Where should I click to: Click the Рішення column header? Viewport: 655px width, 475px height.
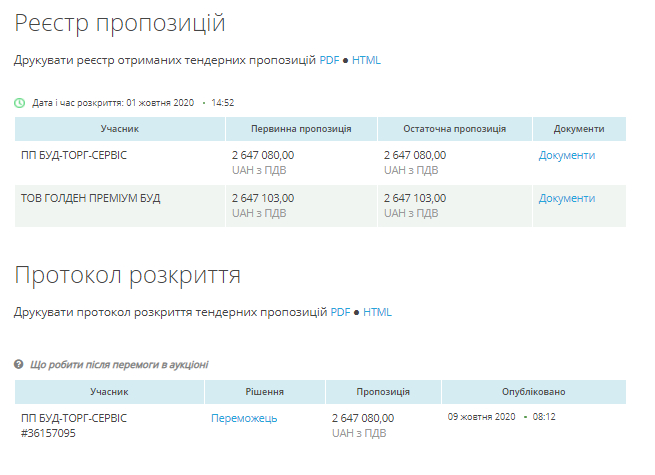pos(264,392)
